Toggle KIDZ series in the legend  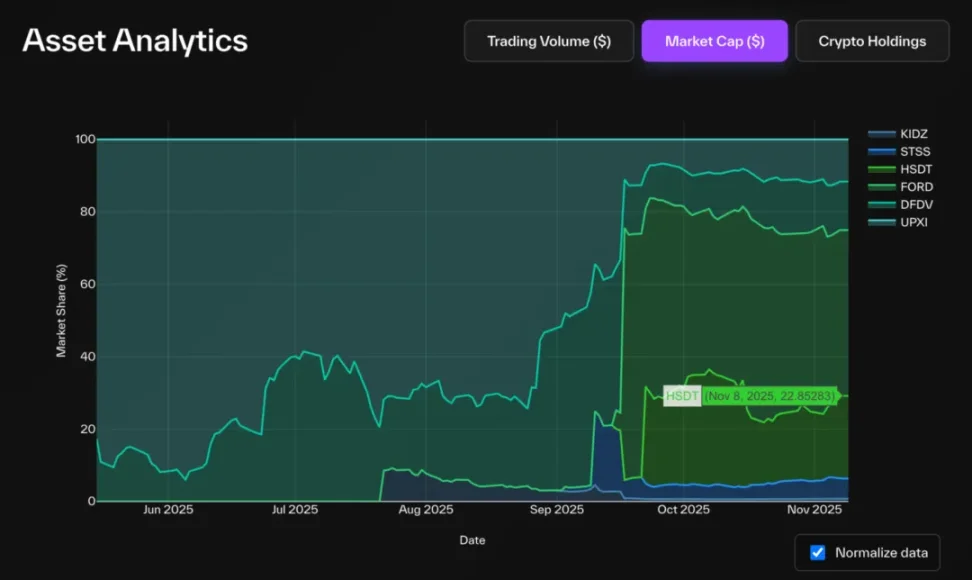point(914,133)
